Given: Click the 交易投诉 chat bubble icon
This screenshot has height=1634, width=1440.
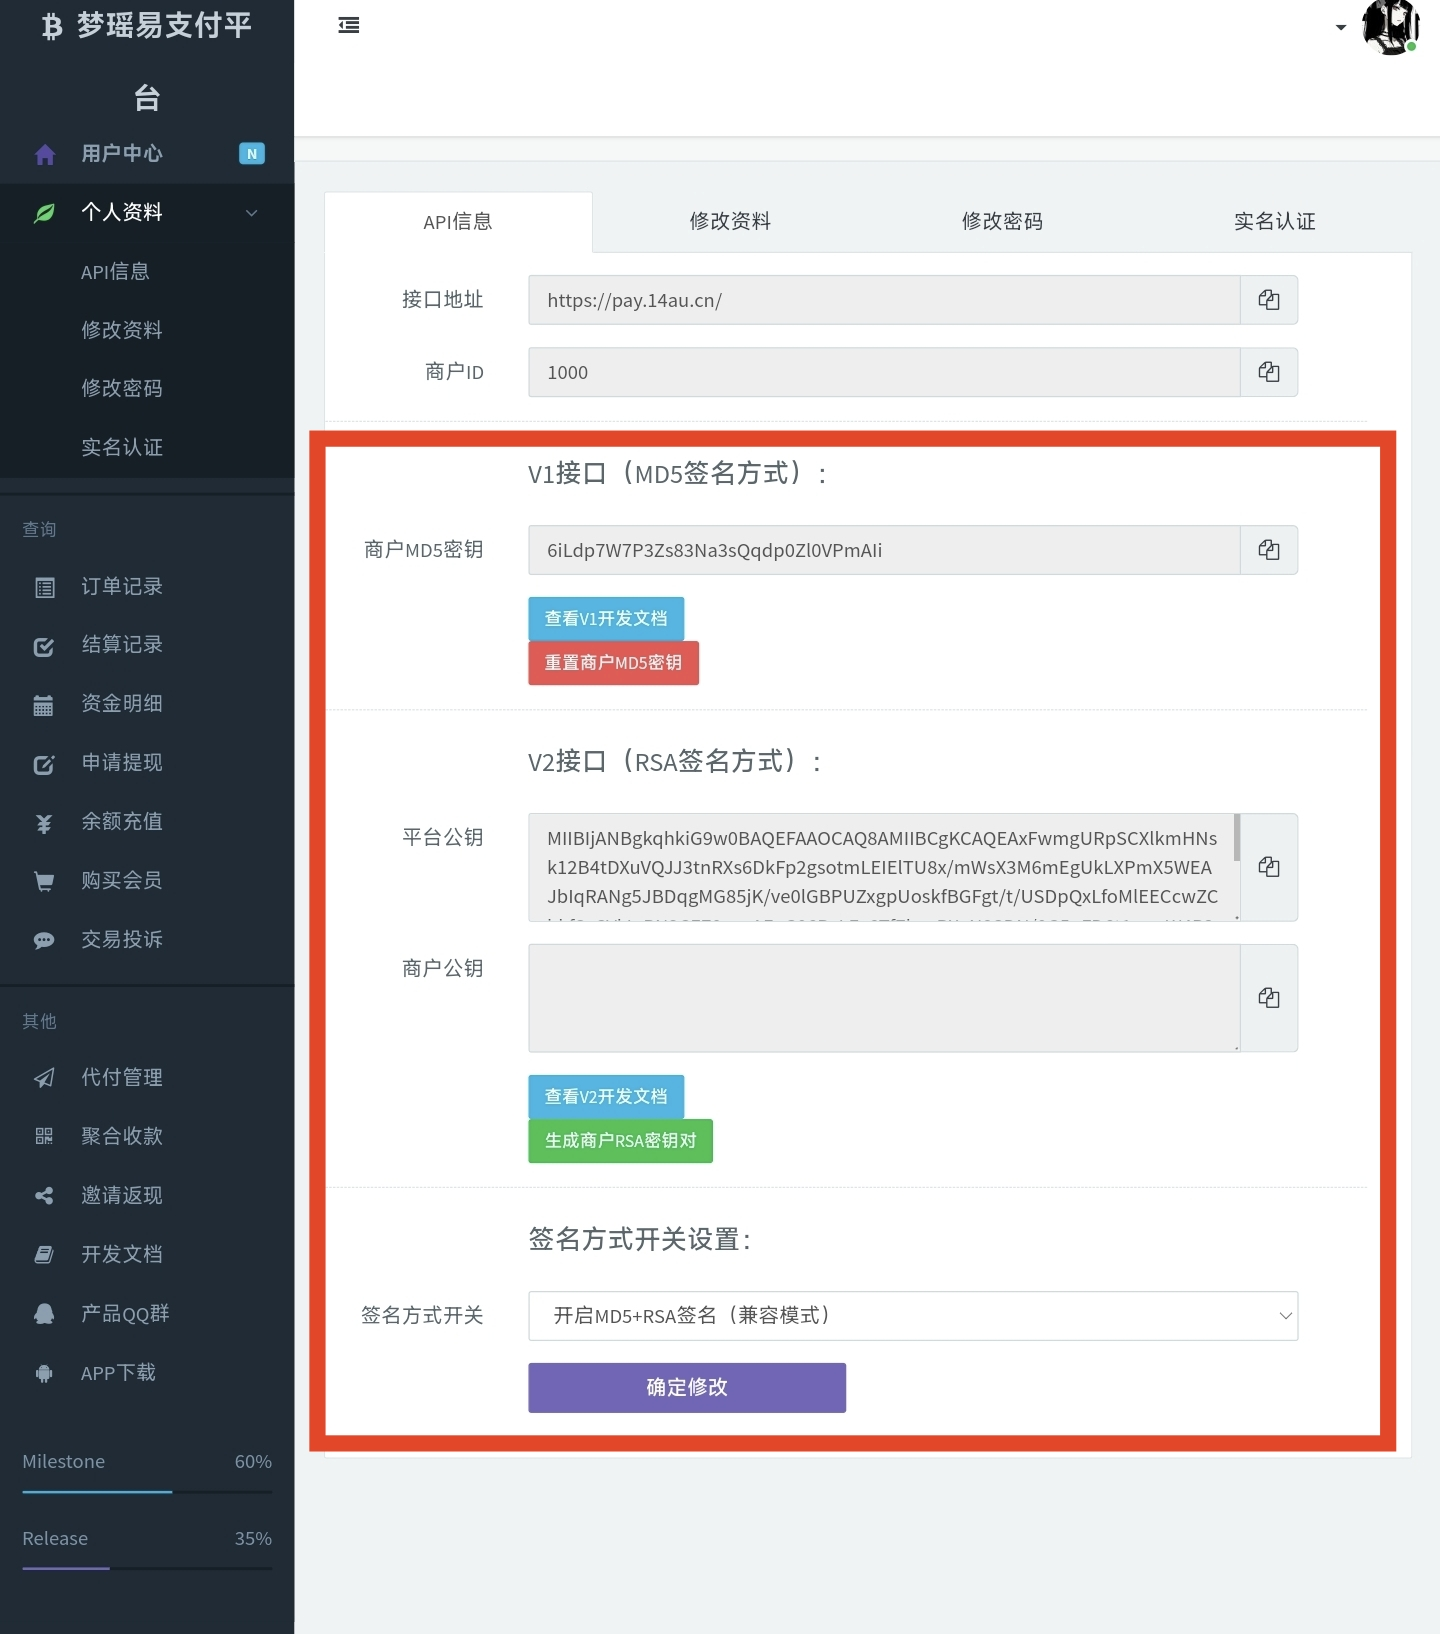Looking at the screenshot, I should [44, 940].
